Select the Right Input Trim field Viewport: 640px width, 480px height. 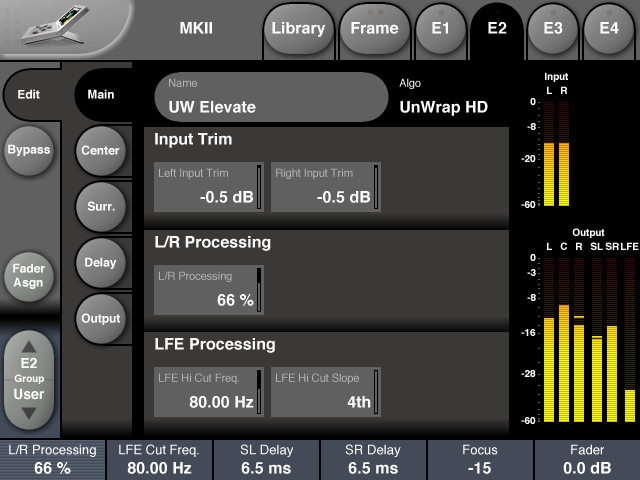325,187
